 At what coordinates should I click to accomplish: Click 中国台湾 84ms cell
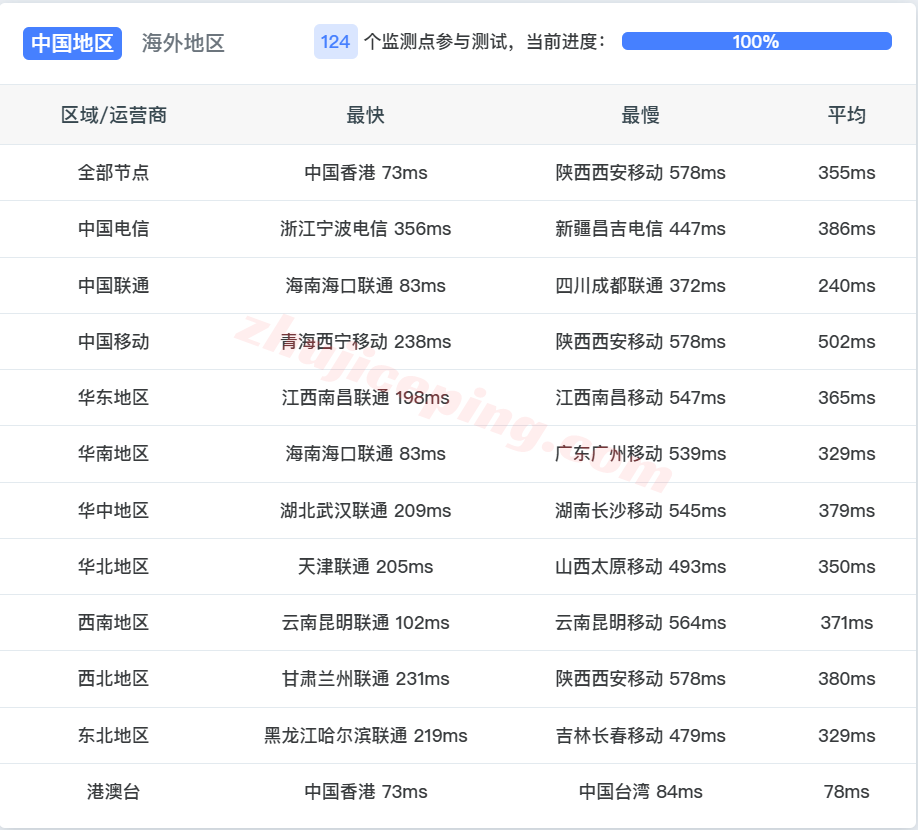click(640, 792)
